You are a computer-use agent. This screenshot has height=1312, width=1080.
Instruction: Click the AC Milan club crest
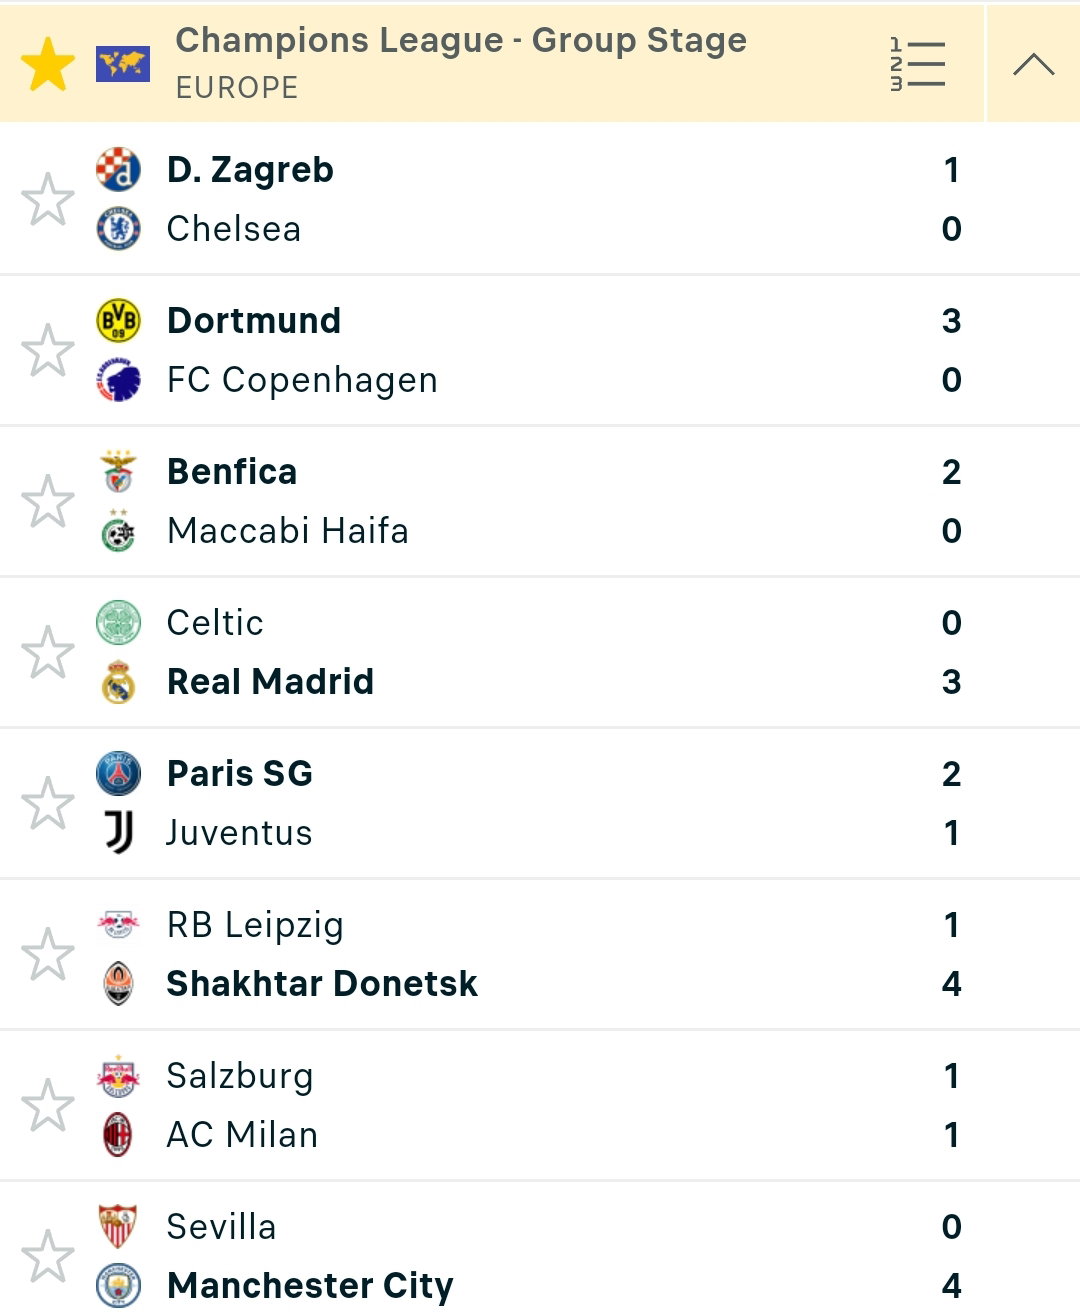coord(118,1135)
